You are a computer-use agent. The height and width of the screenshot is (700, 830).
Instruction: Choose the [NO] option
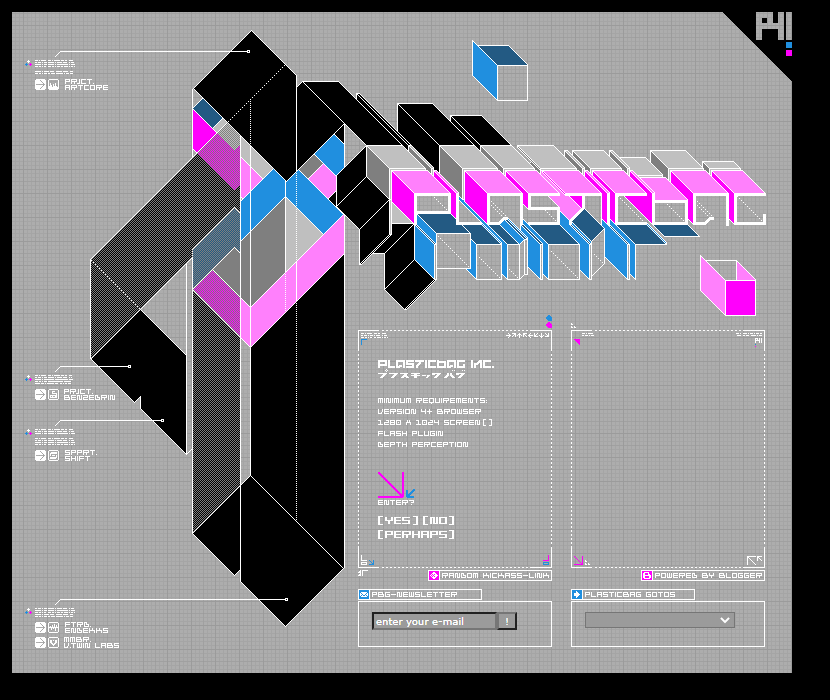pos(439,520)
